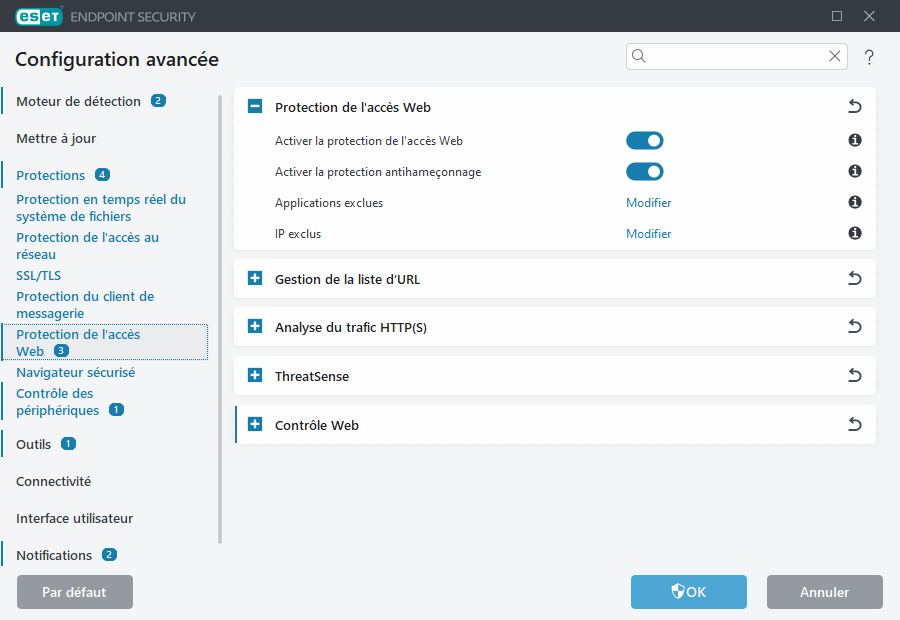Confirm settings with the OK button

pos(688,592)
